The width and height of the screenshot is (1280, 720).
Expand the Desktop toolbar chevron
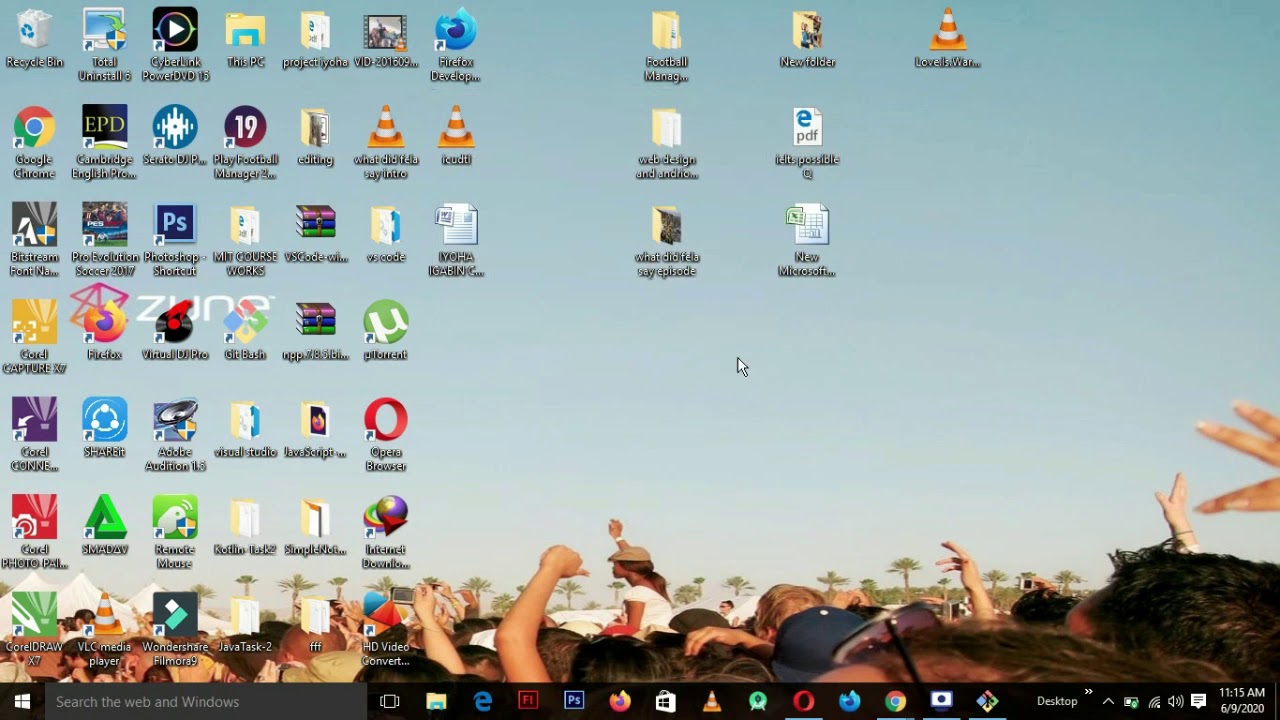click(x=1088, y=693)
